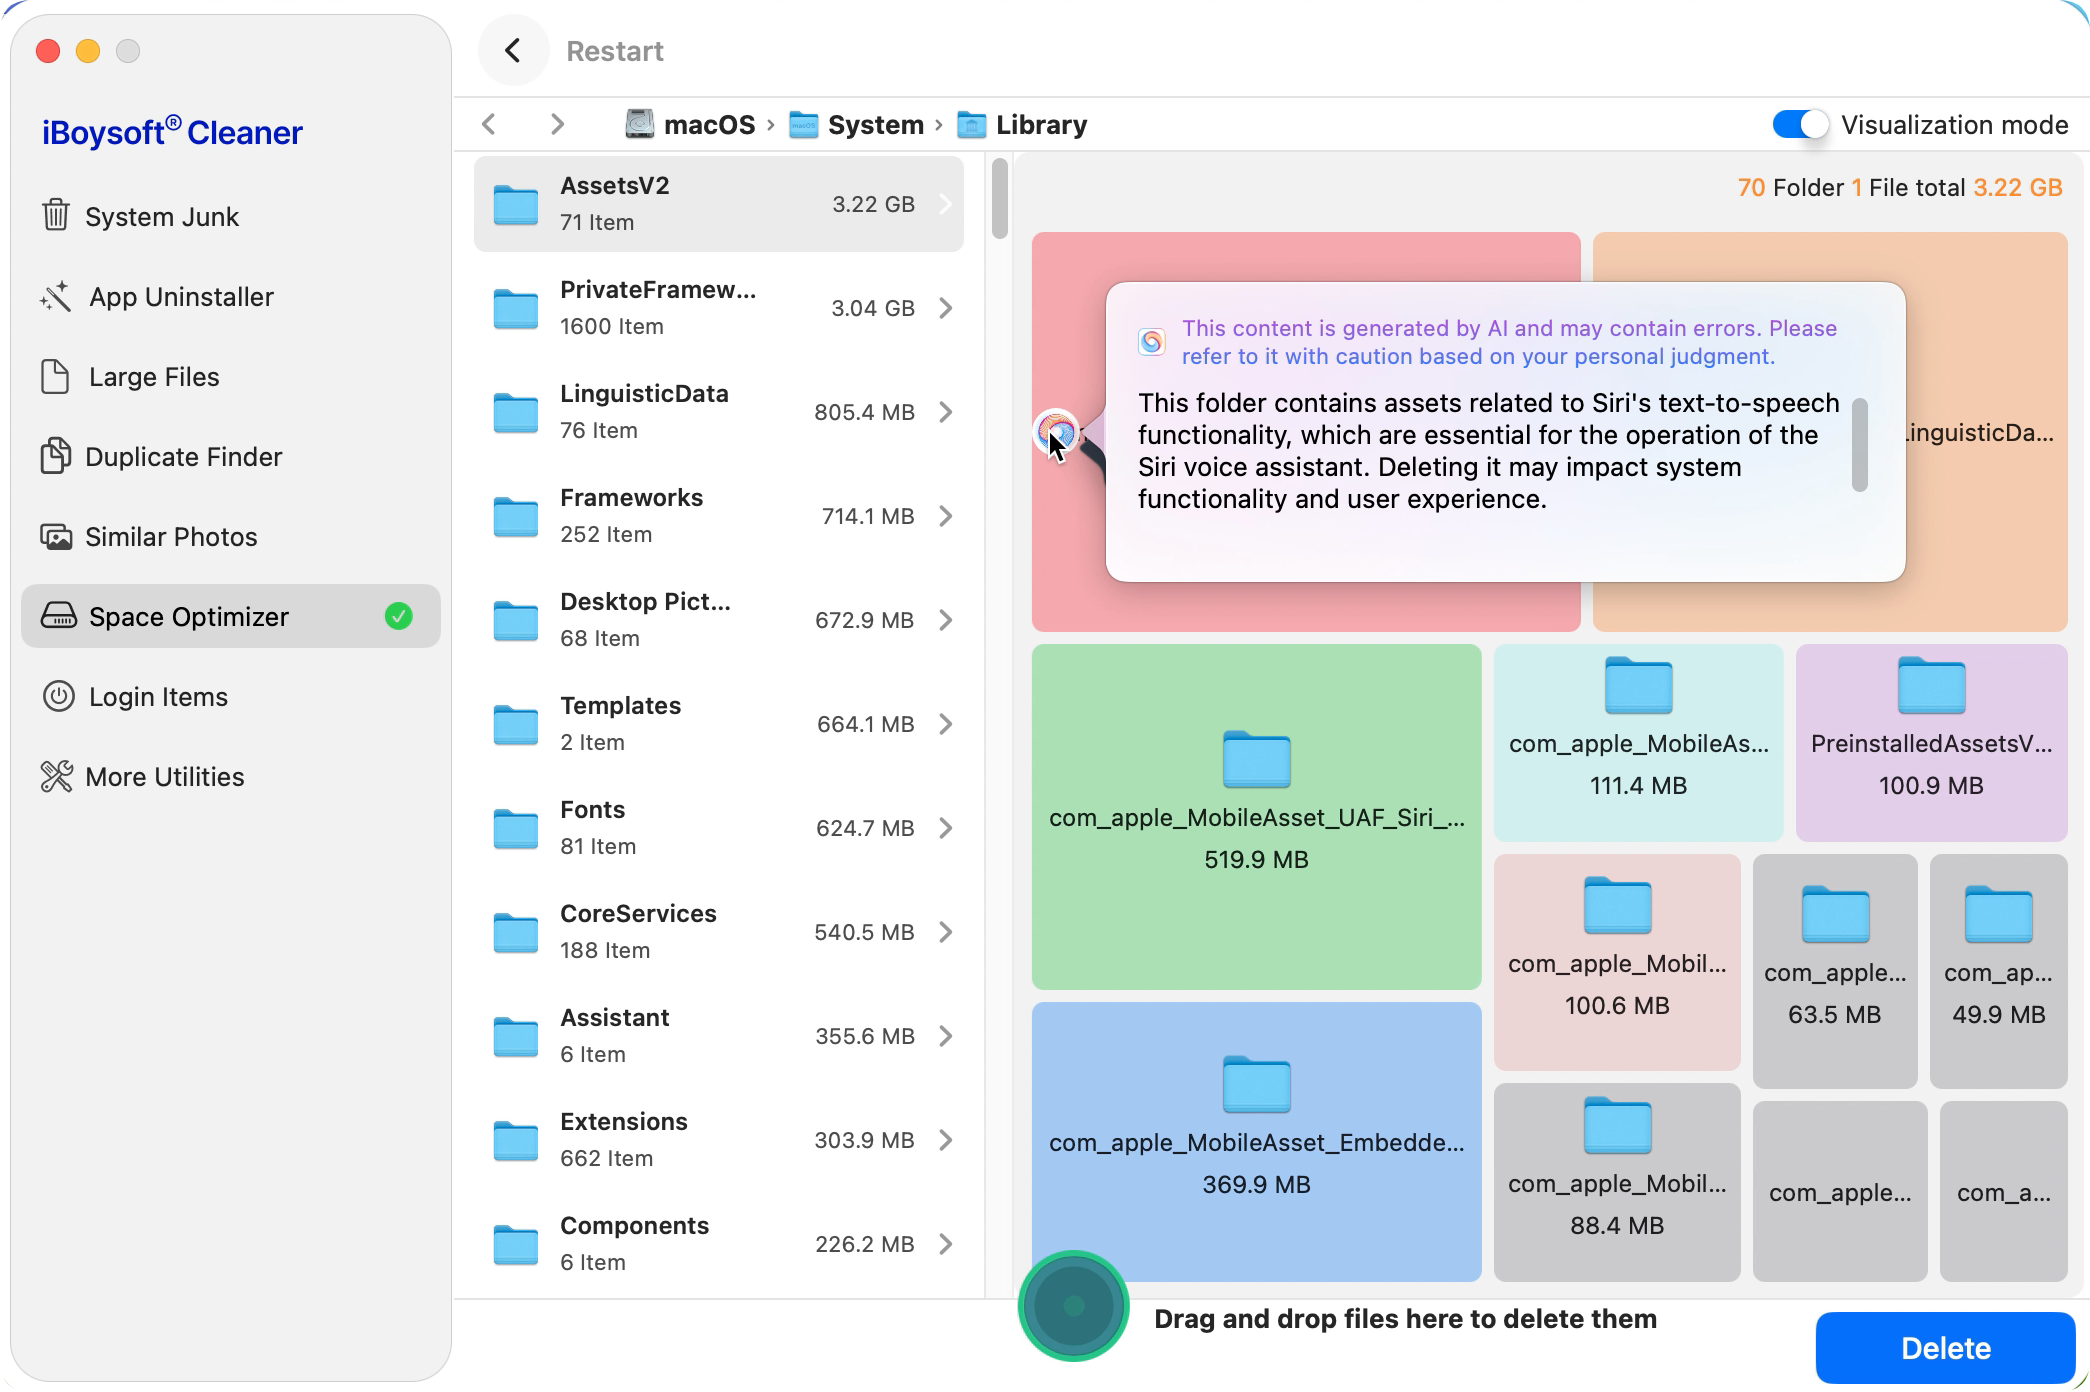Screen dimensions: 2090x1392
Task: Click the green circular drop zone for deletion
Action: coord(1073,1306)
